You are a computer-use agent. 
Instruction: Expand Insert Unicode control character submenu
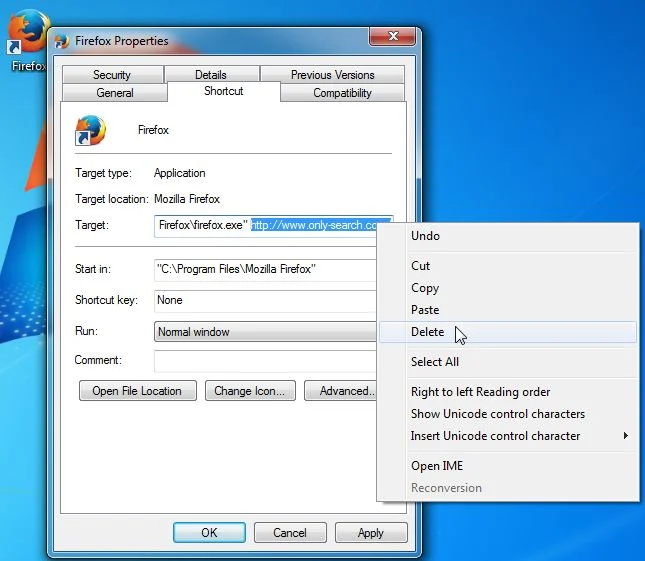click(508, 436)
